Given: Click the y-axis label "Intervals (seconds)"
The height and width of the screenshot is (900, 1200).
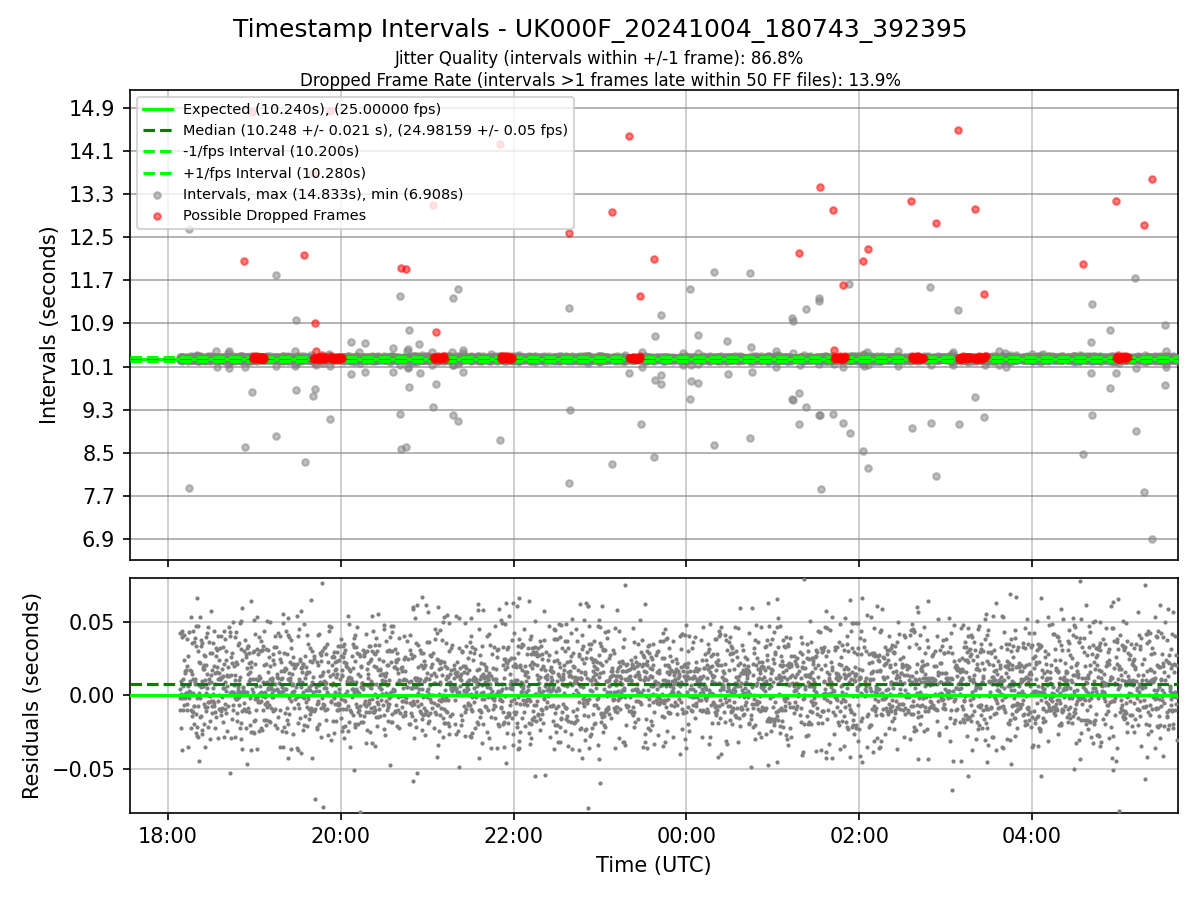Looking at the screenshot, I should click(x=49, y=325).
